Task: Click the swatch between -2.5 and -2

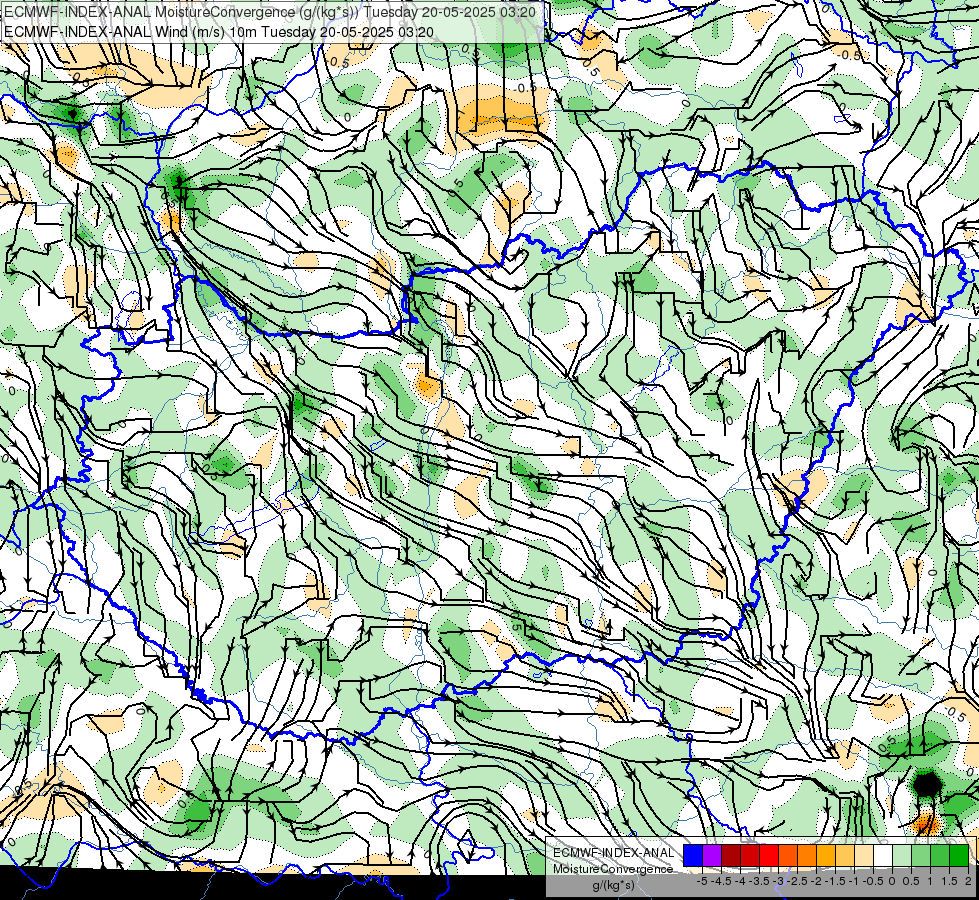Action: [x=807, y=856]
